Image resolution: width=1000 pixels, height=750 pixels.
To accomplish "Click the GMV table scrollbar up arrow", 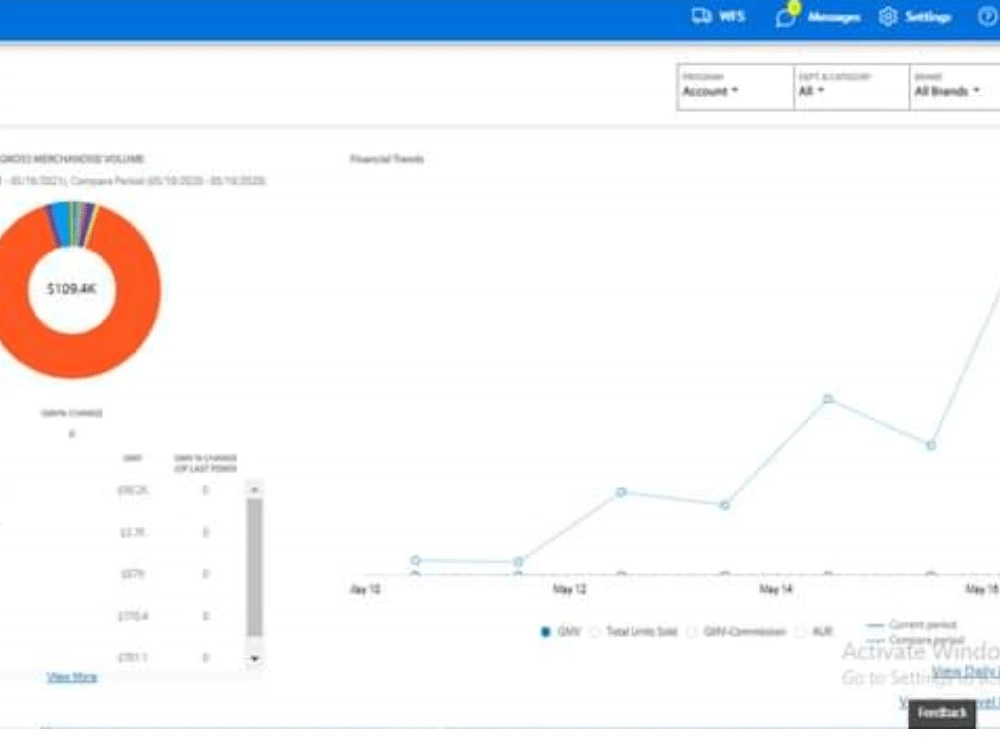I will coord(254,490).
